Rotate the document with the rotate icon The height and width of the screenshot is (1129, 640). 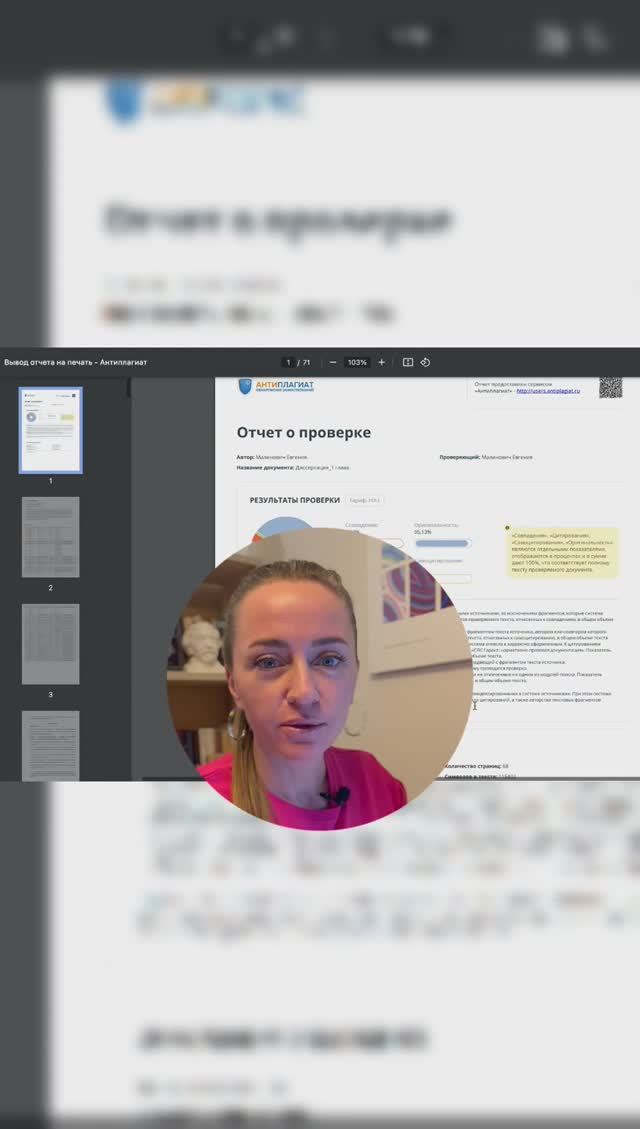click(425, 362)
